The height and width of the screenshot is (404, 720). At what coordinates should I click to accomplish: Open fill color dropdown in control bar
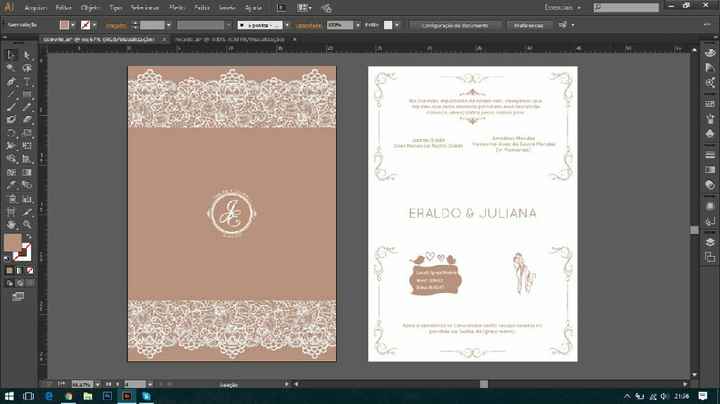[x=73, y=25]
